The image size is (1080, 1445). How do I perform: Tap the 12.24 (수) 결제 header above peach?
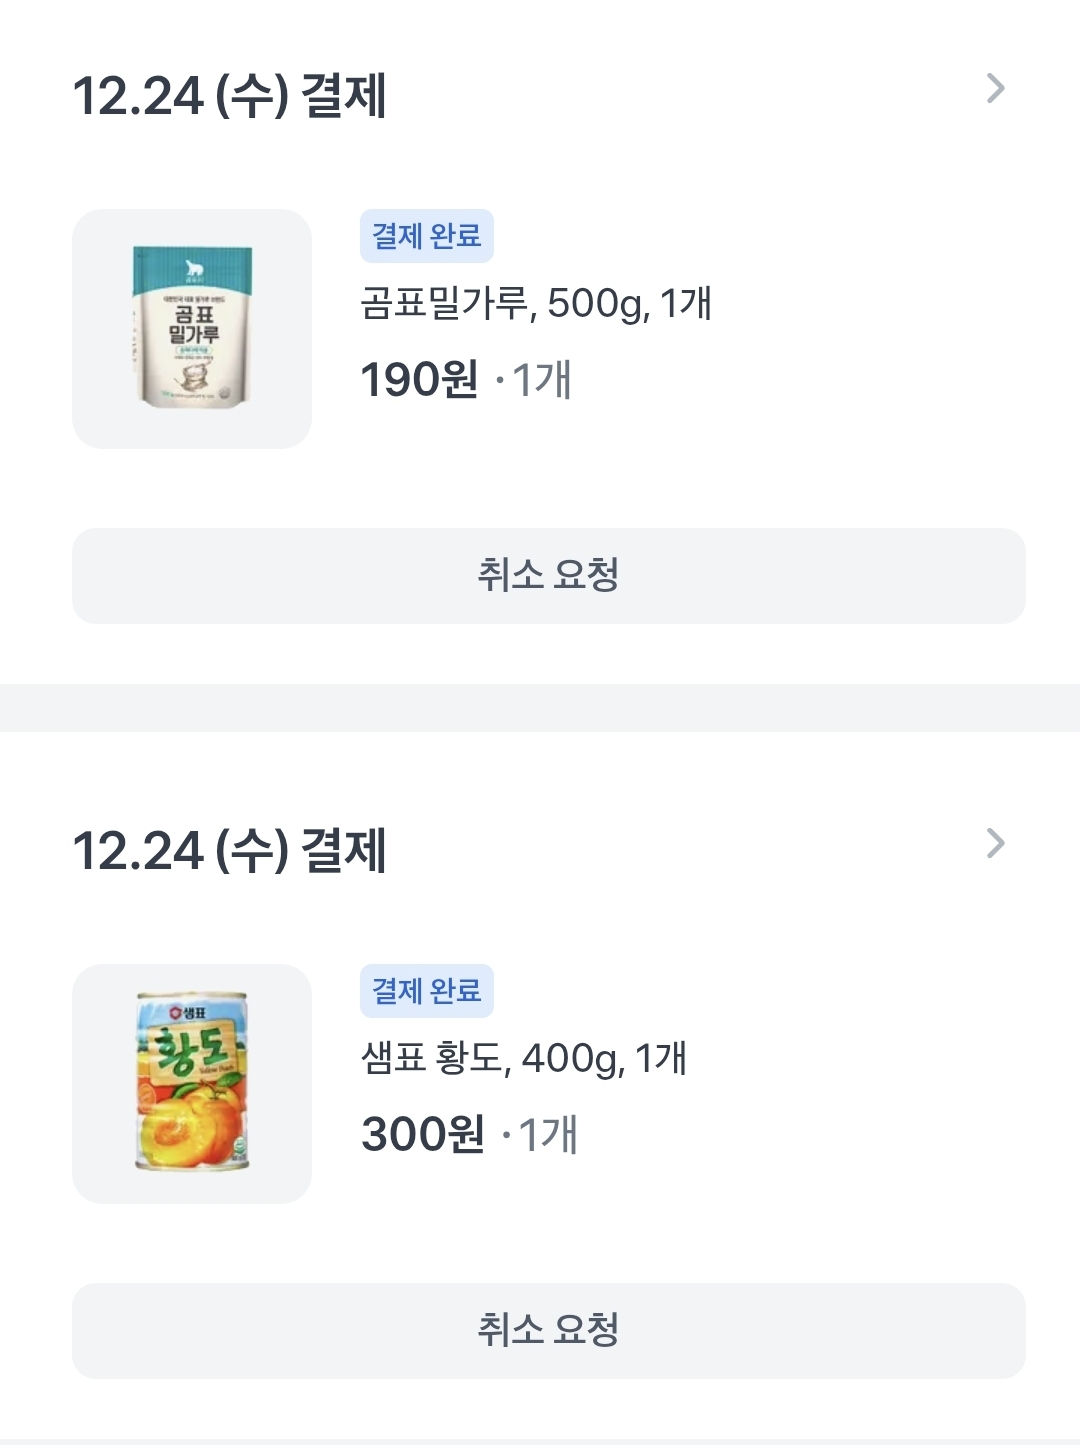[x=230, y=851]
